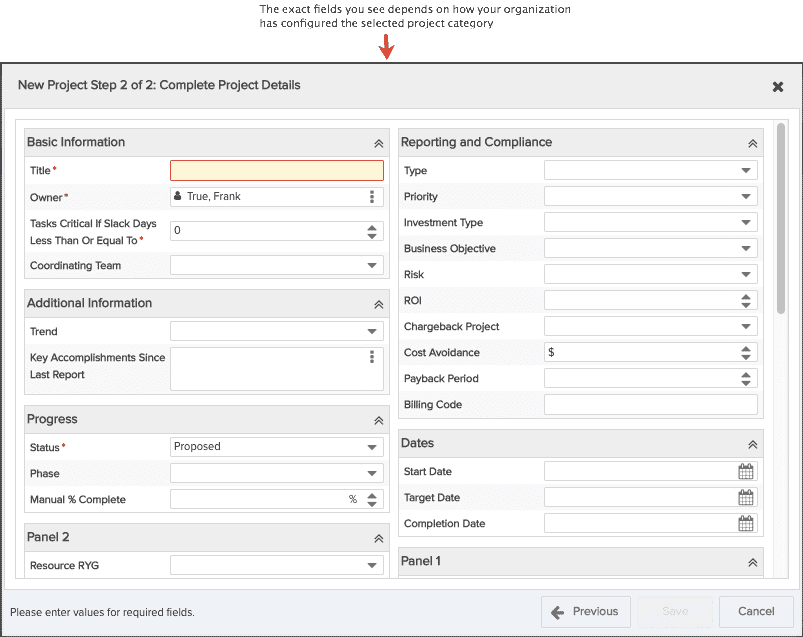
Task: Click into the Billing Code field
Action: [650, 405]
